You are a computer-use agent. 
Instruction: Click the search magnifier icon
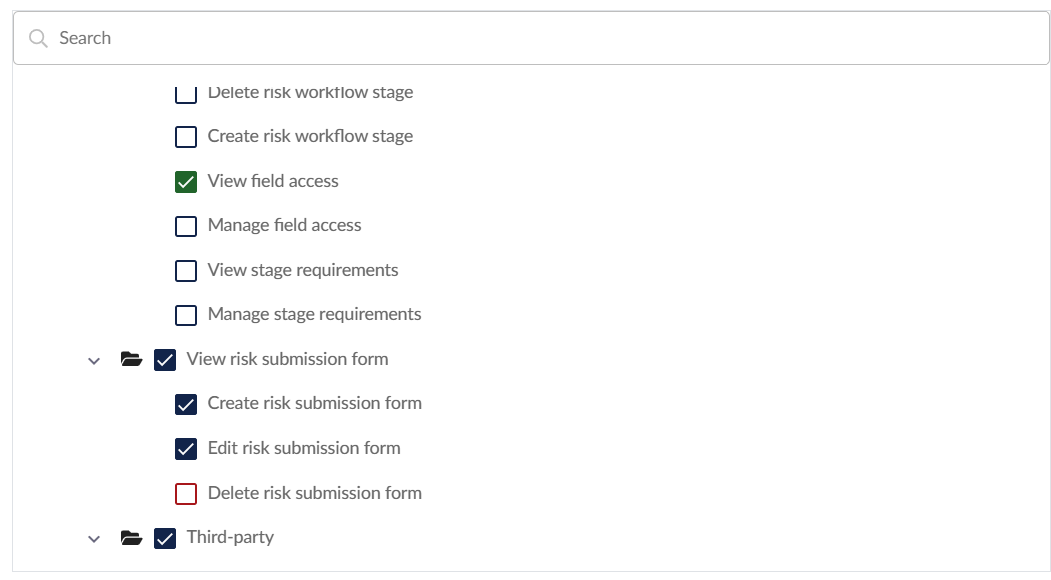pyautogui.click(x=38, y=38)
